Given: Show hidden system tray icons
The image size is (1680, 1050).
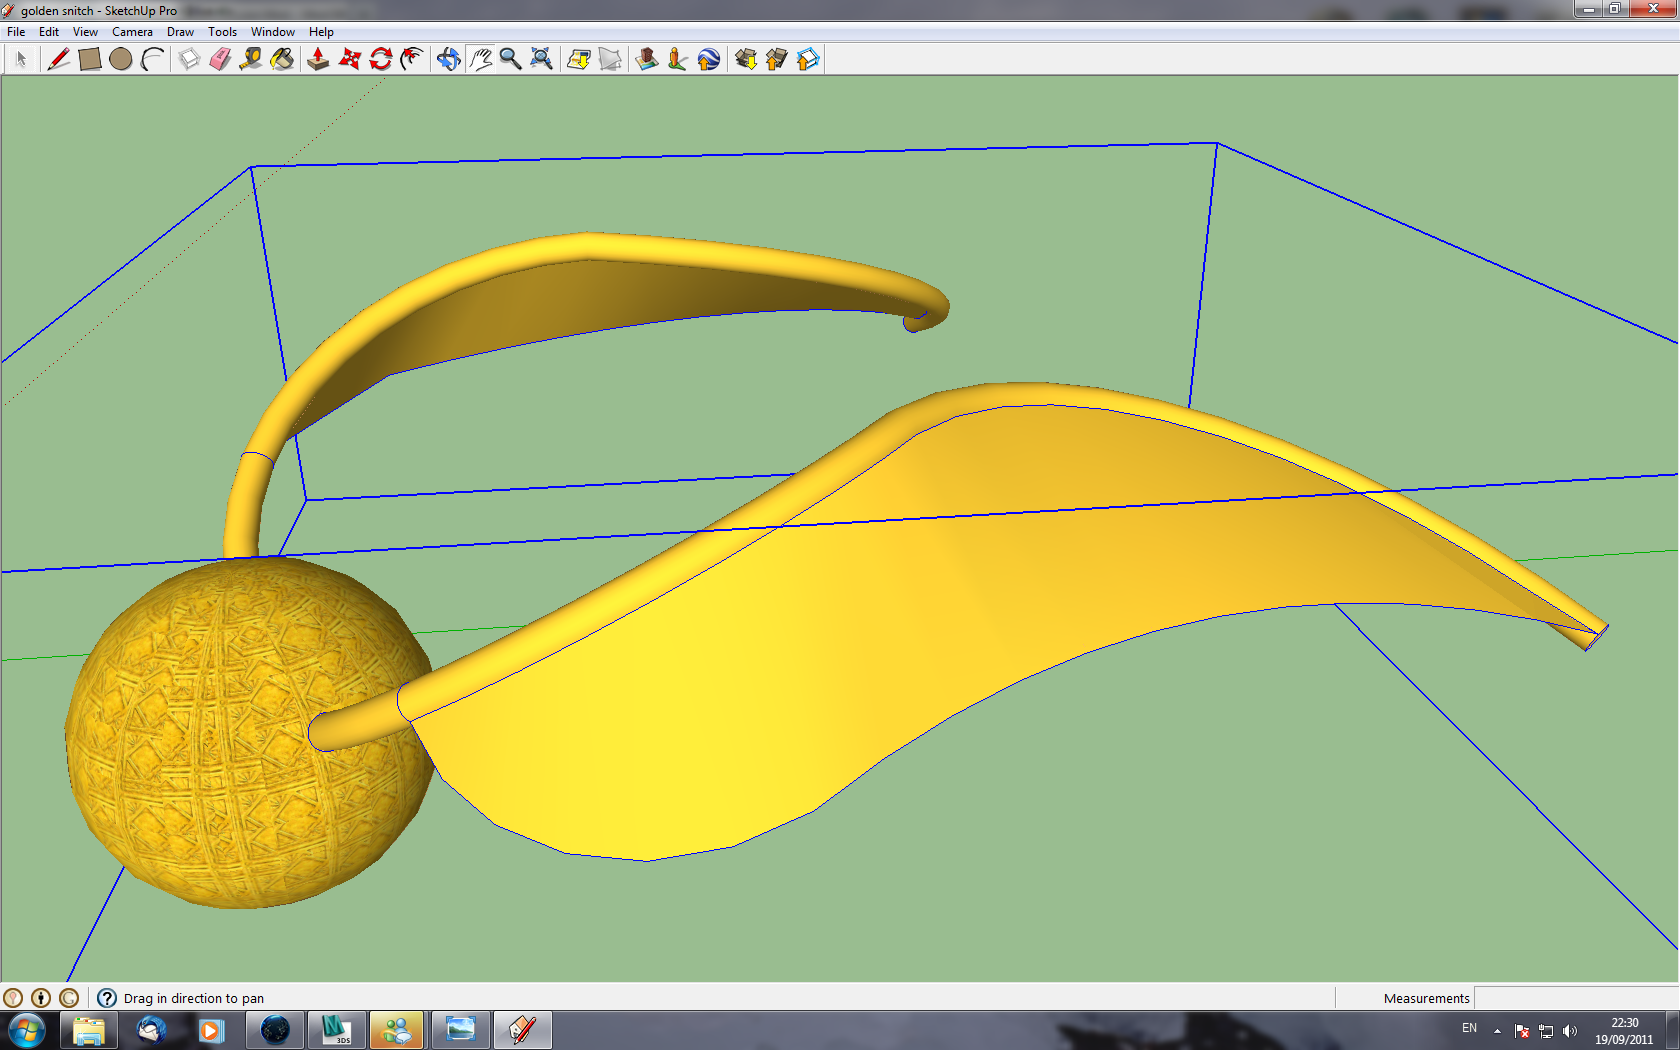Looking at the screenshot, I should tap(1497, 1031).
